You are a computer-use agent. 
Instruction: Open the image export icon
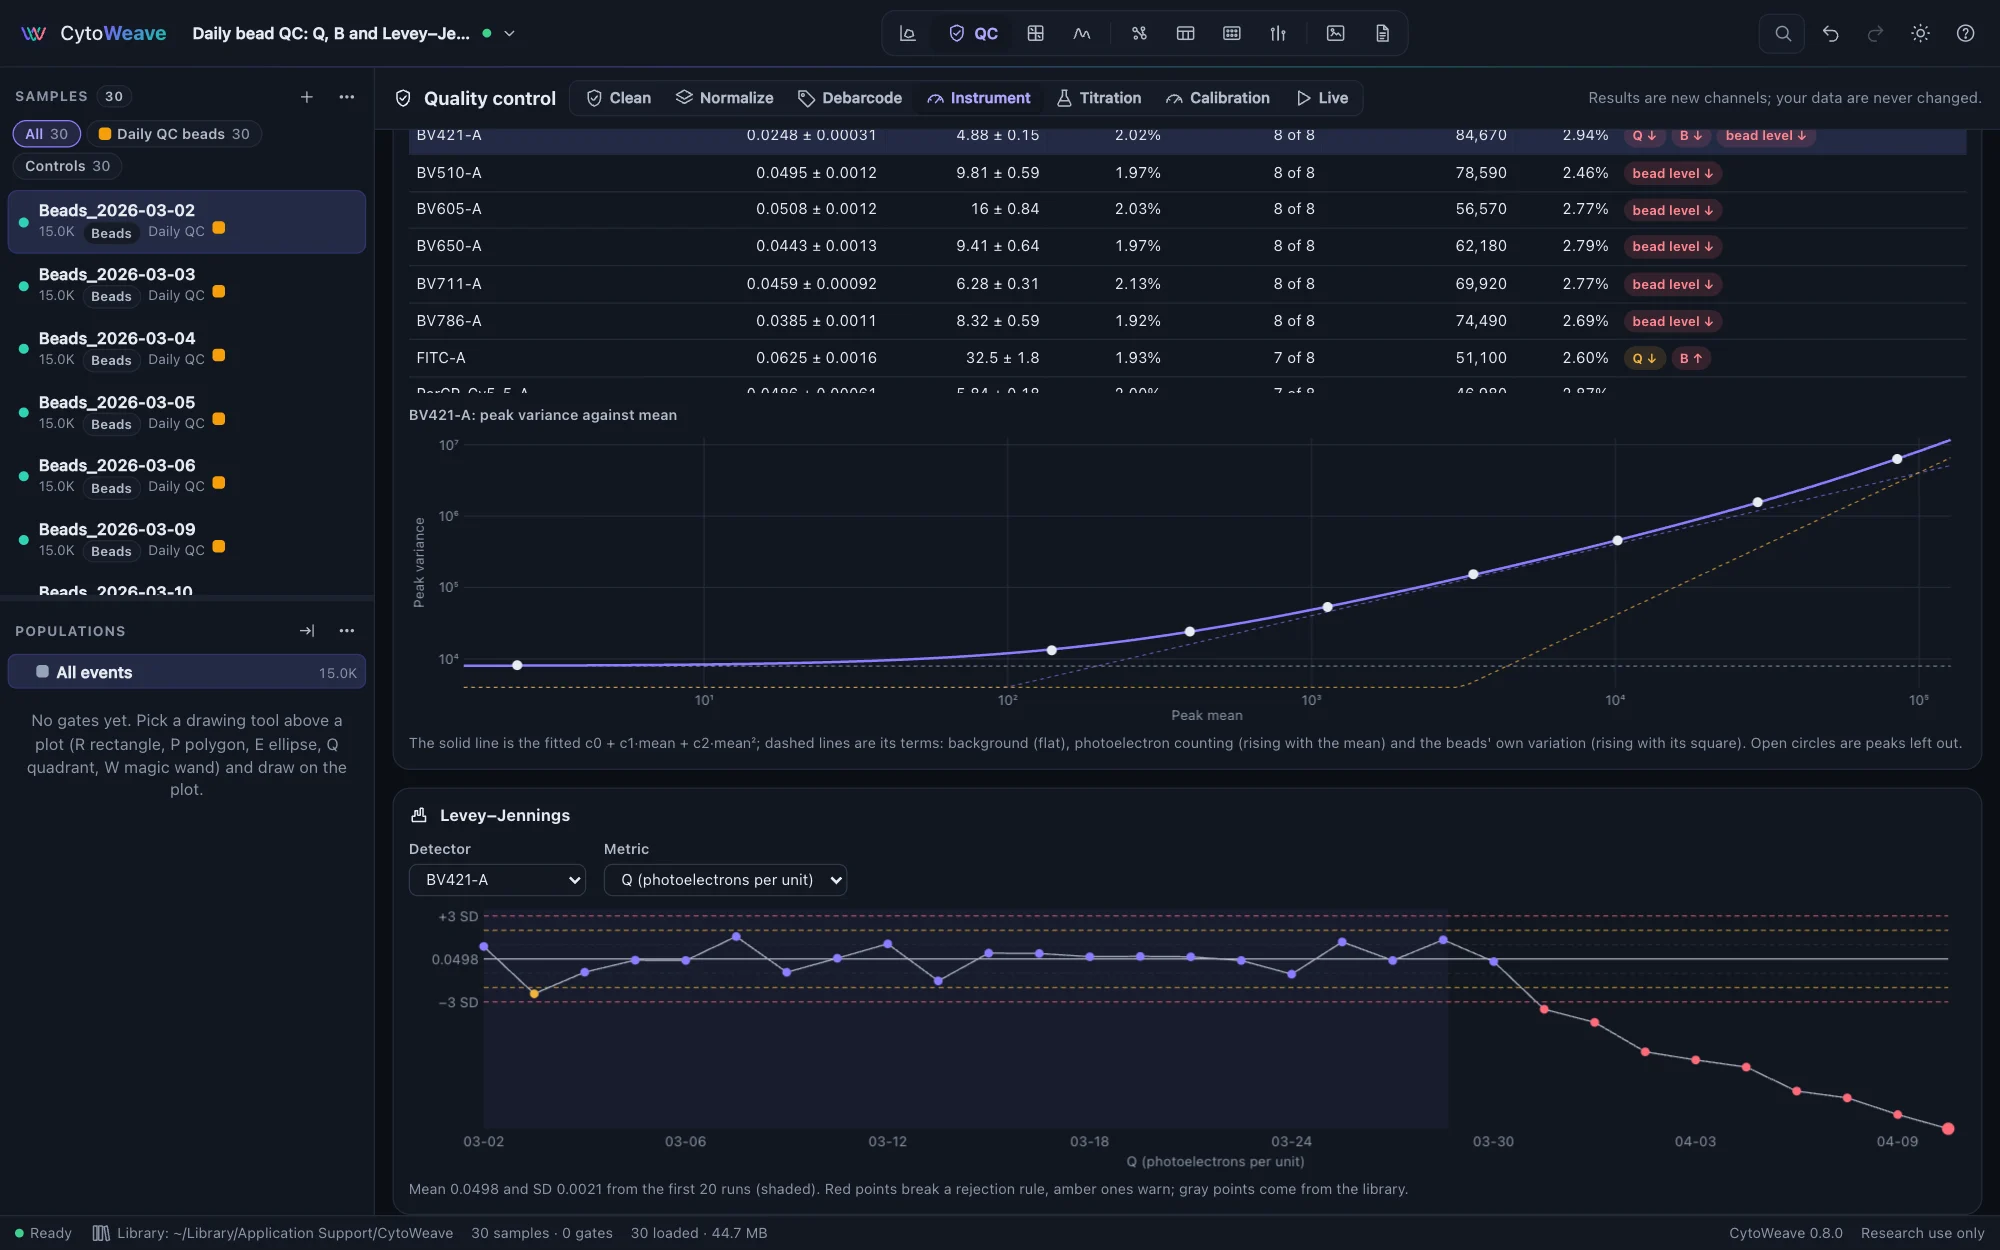(x=1335, y=33)
